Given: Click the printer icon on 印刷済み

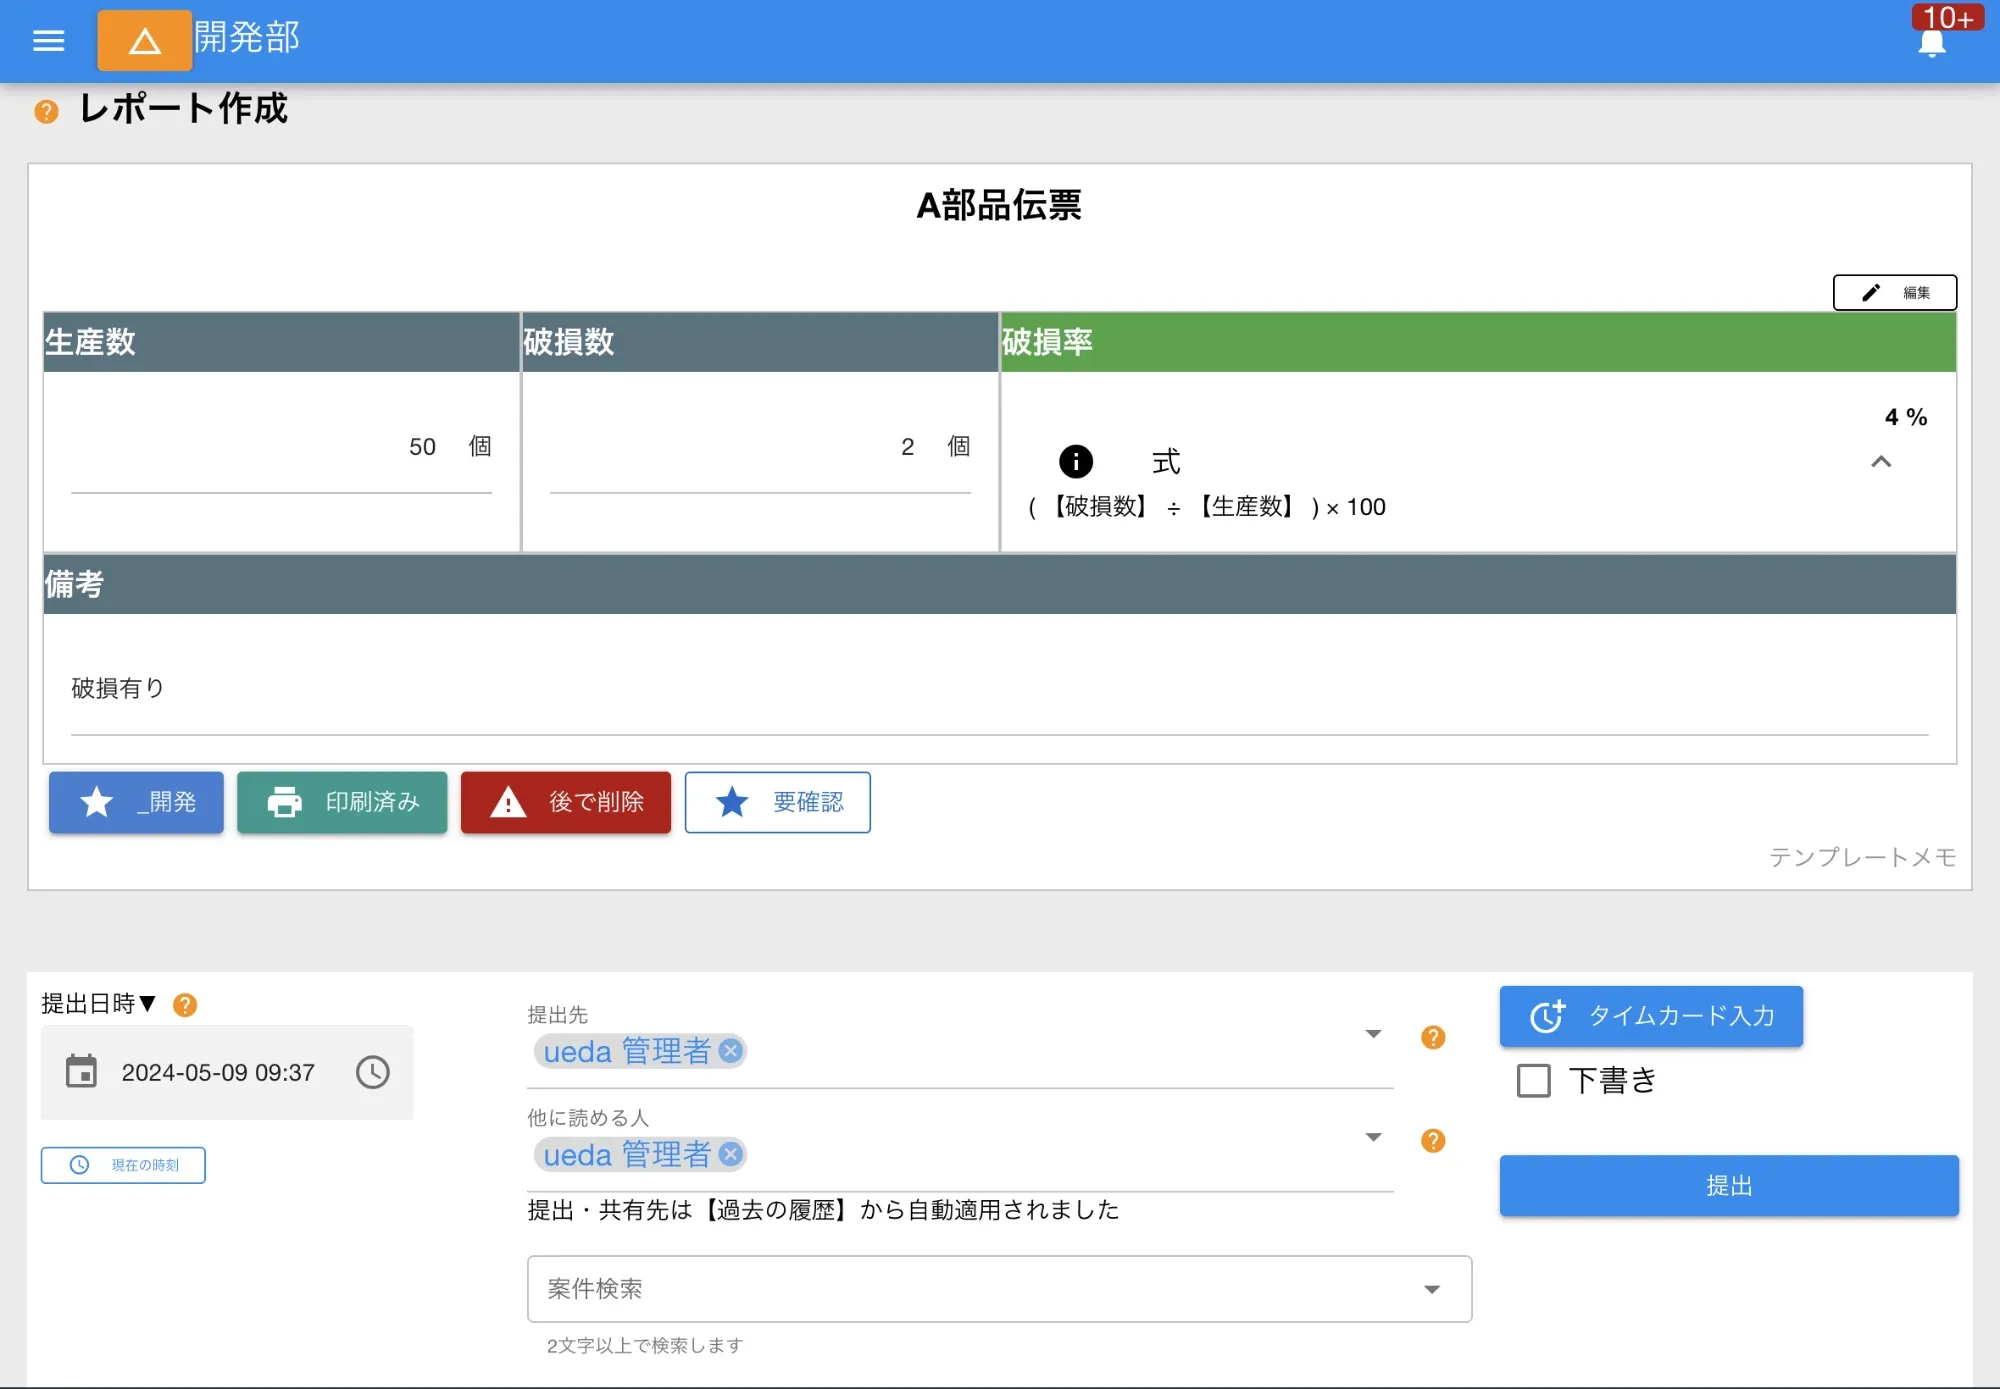Looking at the screenshot, I should pyautogui.click(x=285, y=802).
